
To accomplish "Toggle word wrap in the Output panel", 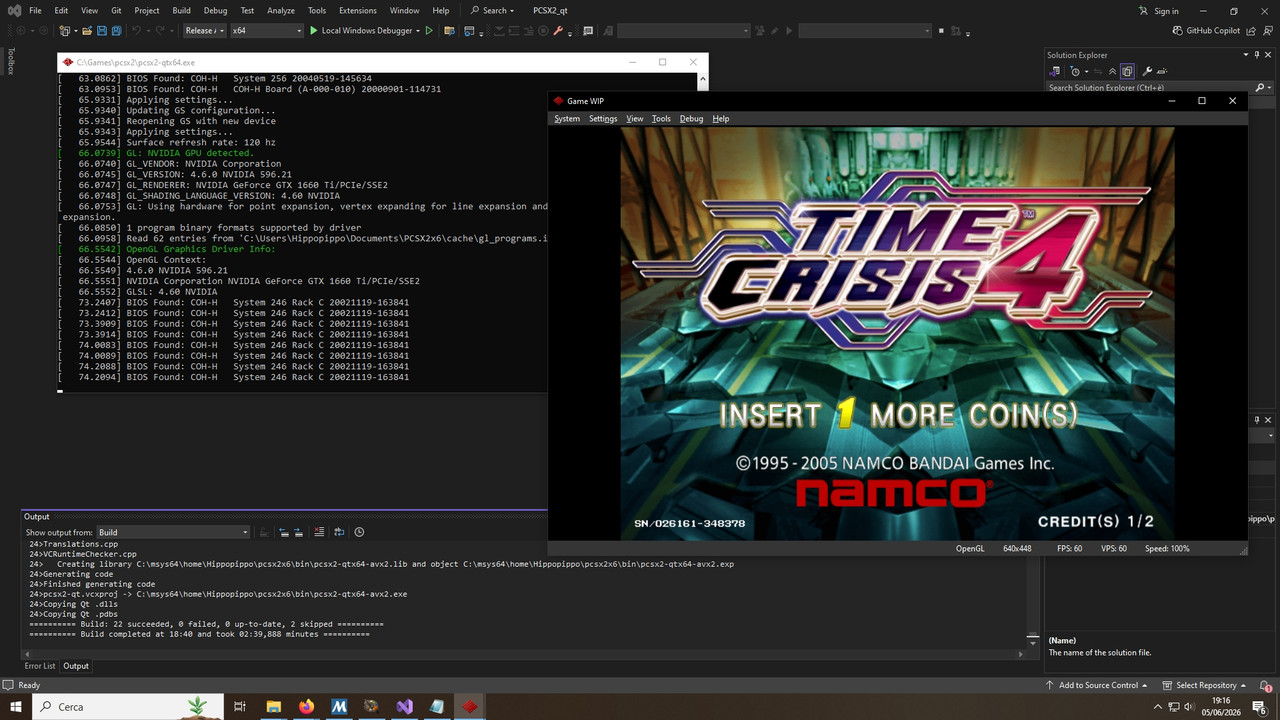I will coord(340,532).
